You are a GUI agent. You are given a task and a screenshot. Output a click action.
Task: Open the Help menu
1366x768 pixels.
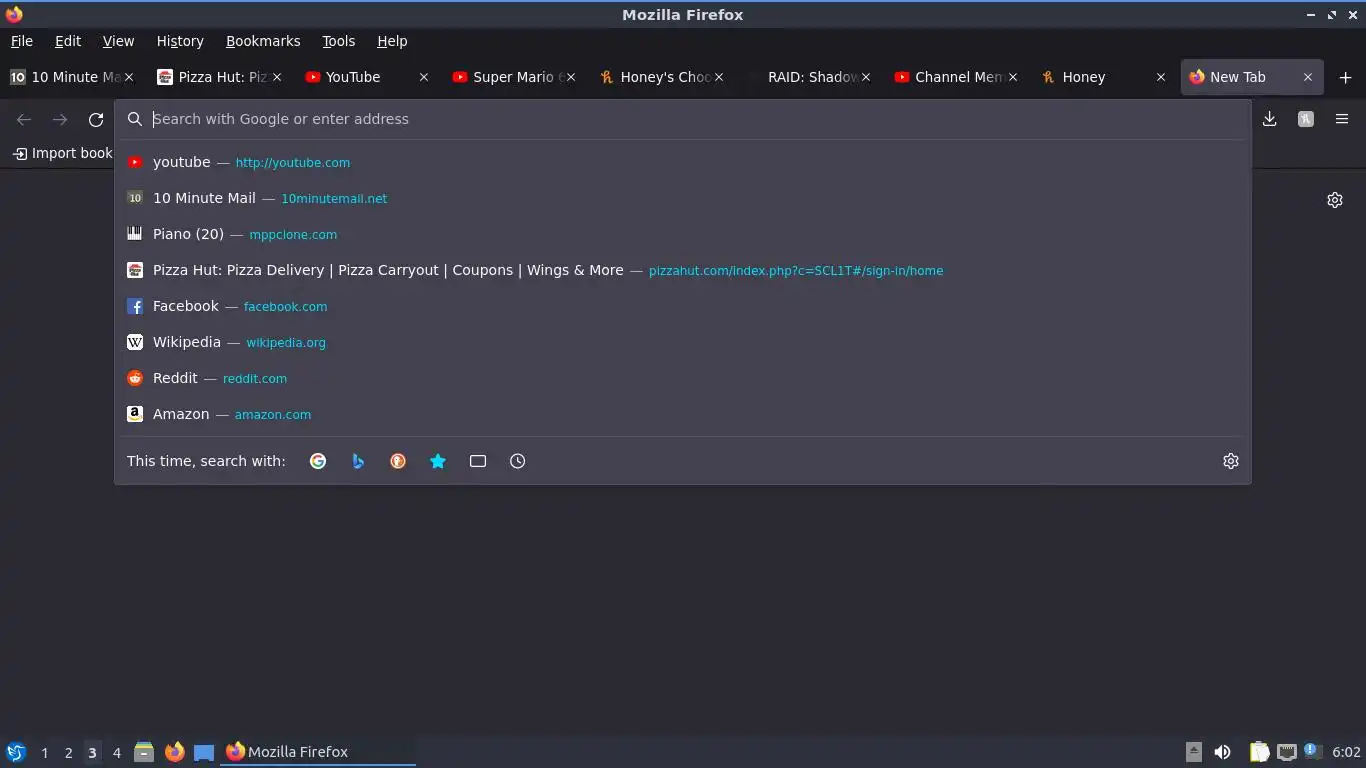click(392, 41)
